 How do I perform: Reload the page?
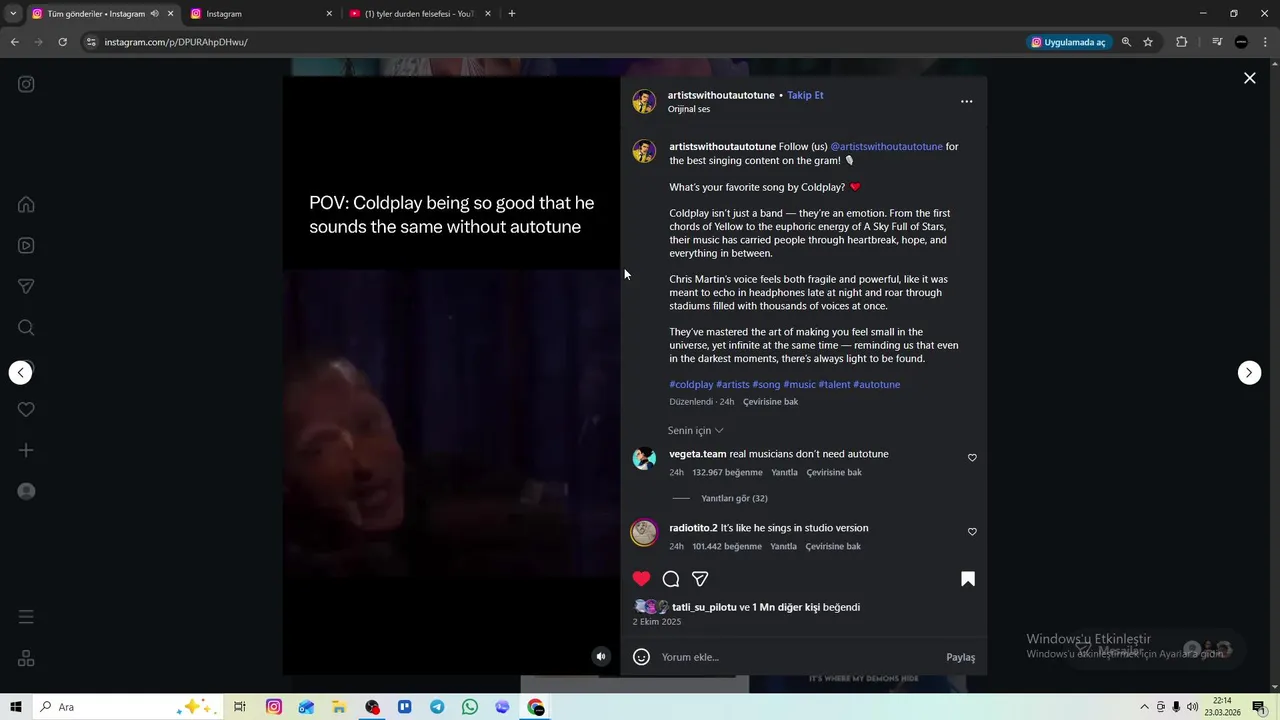tap(62, 42)
